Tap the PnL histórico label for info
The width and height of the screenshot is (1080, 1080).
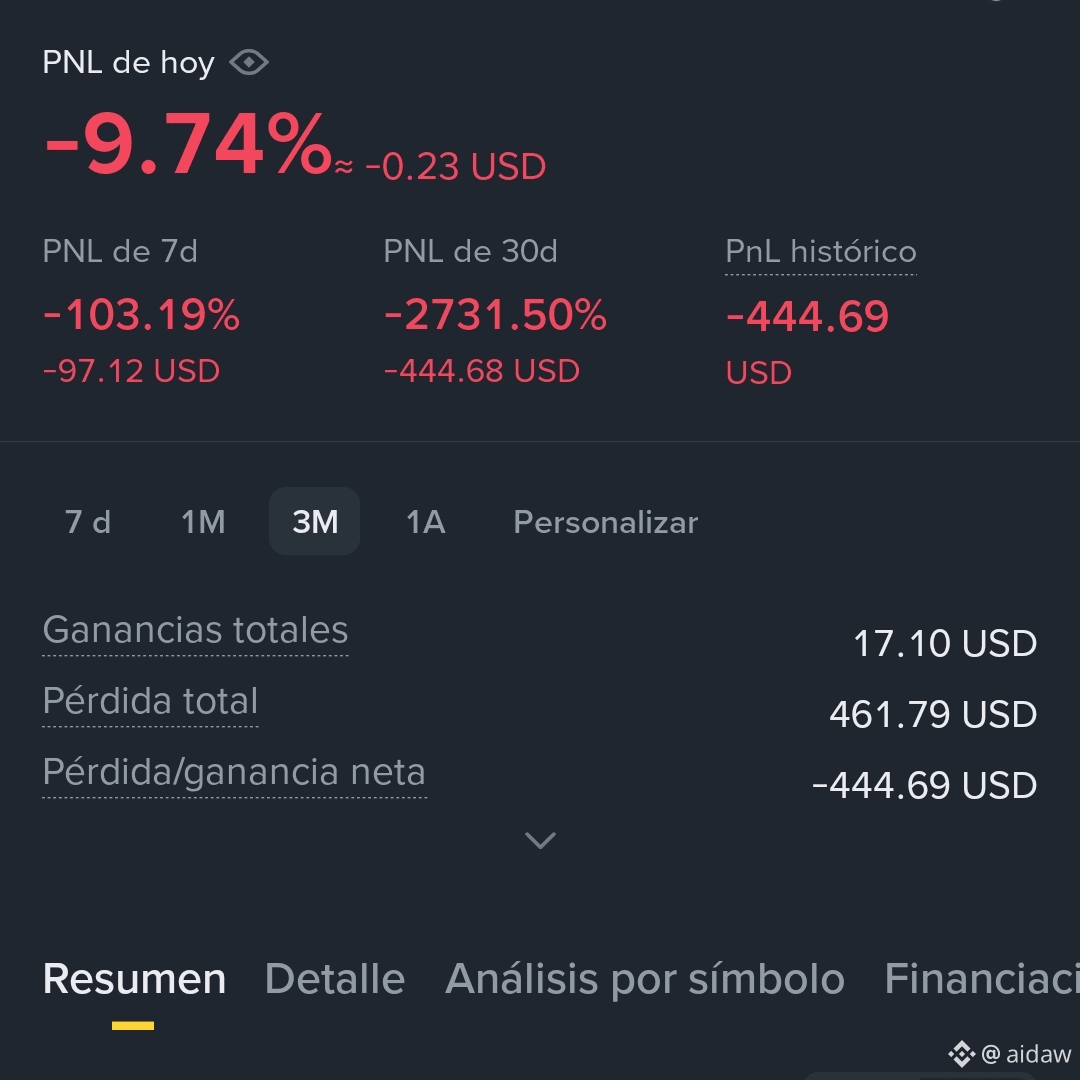click(x=820, y=251)
